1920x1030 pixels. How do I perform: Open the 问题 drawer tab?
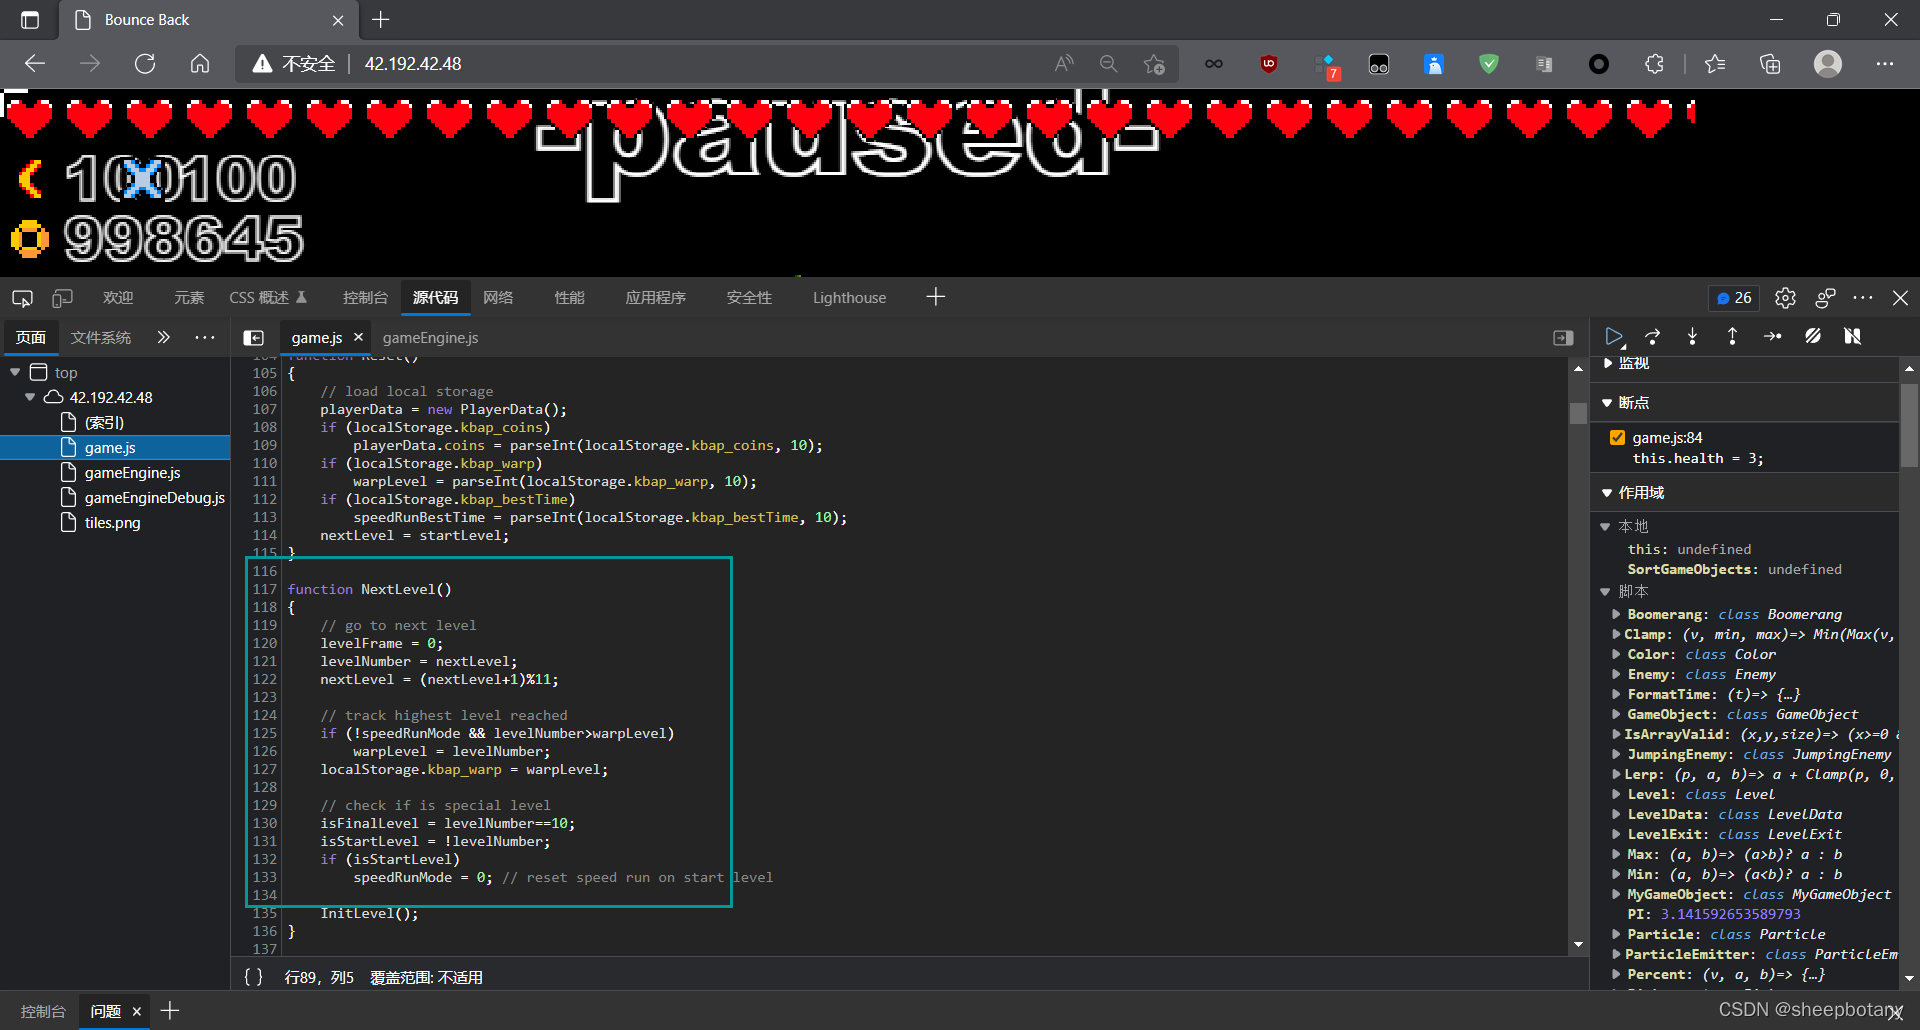click(105, 1012)
